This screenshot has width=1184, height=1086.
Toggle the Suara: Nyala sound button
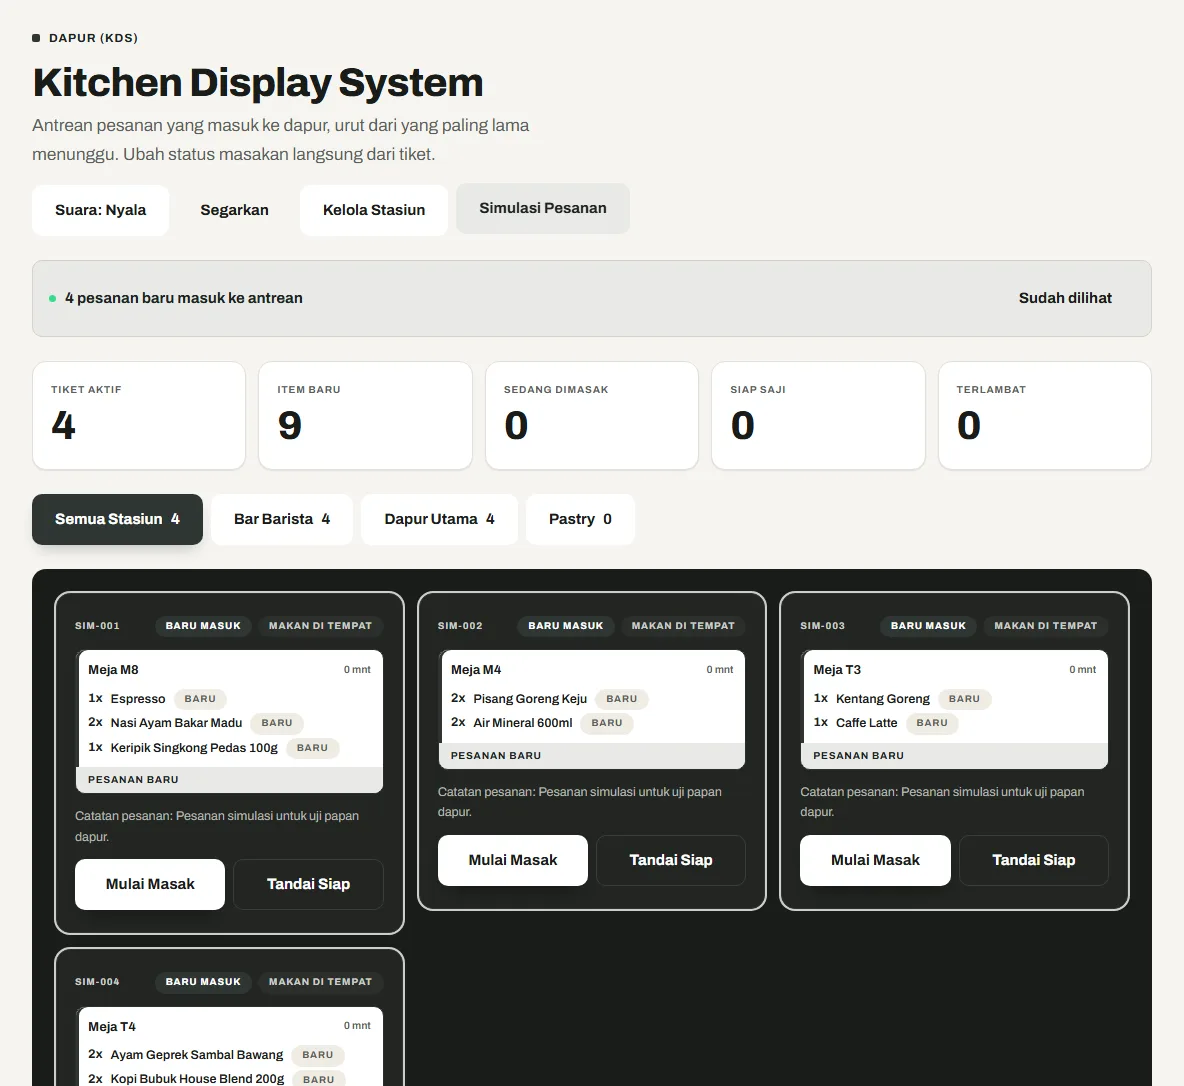click(x=100, y=210)
